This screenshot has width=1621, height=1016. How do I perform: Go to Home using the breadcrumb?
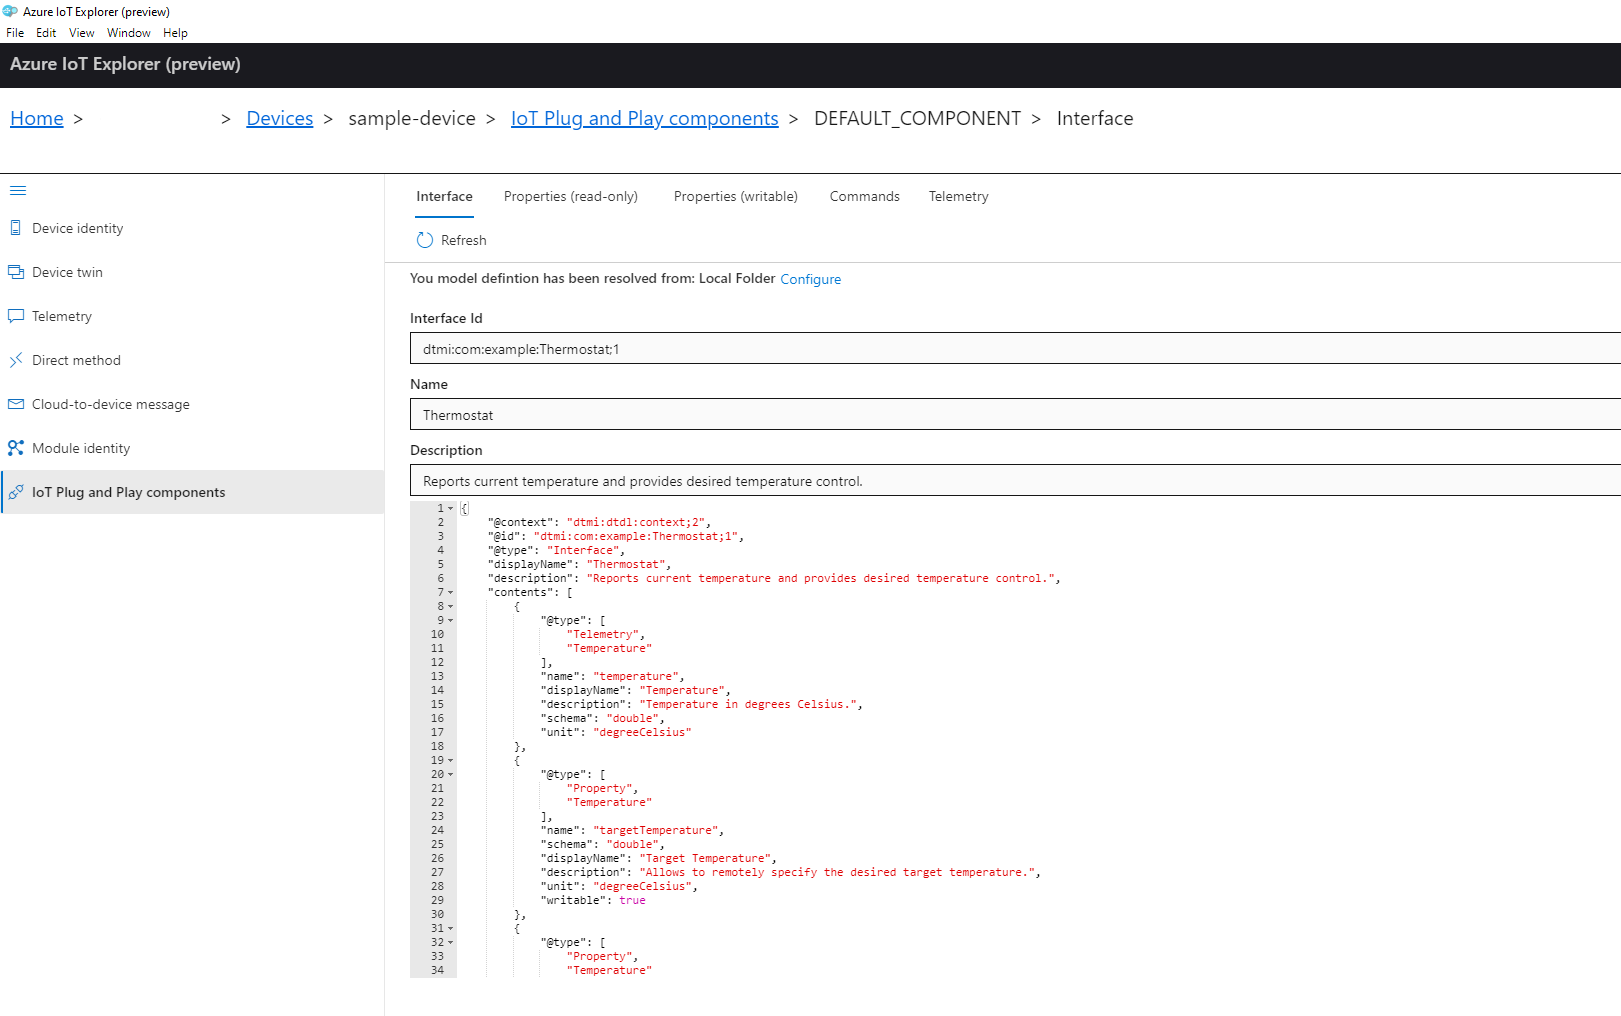36,118
